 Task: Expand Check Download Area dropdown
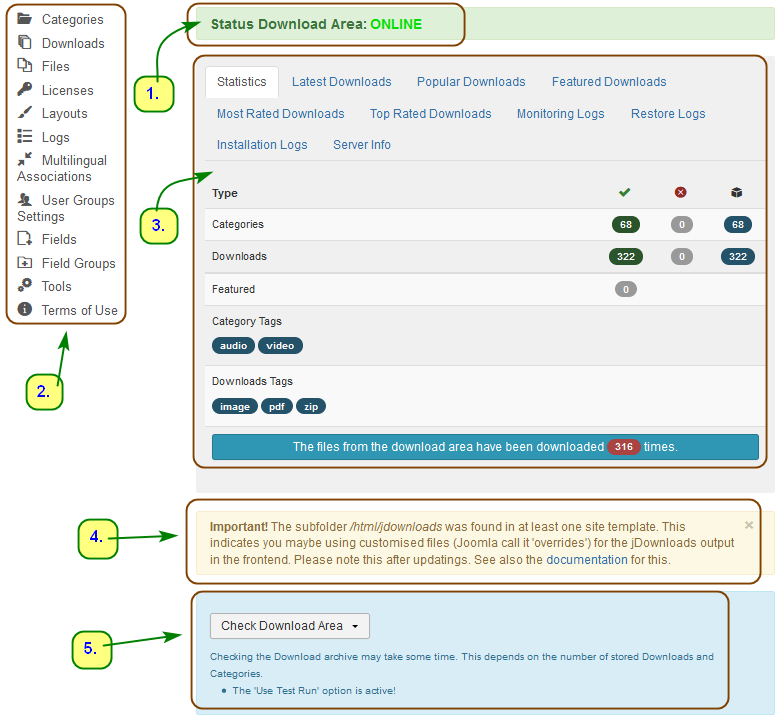pyautogui.click(x=290, y=626)
